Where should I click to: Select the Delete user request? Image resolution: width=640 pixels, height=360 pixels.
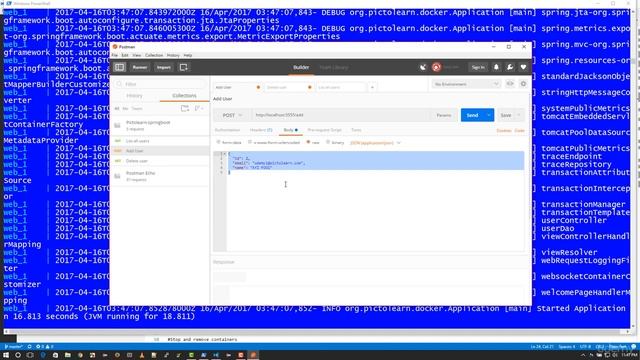(160, 161)
